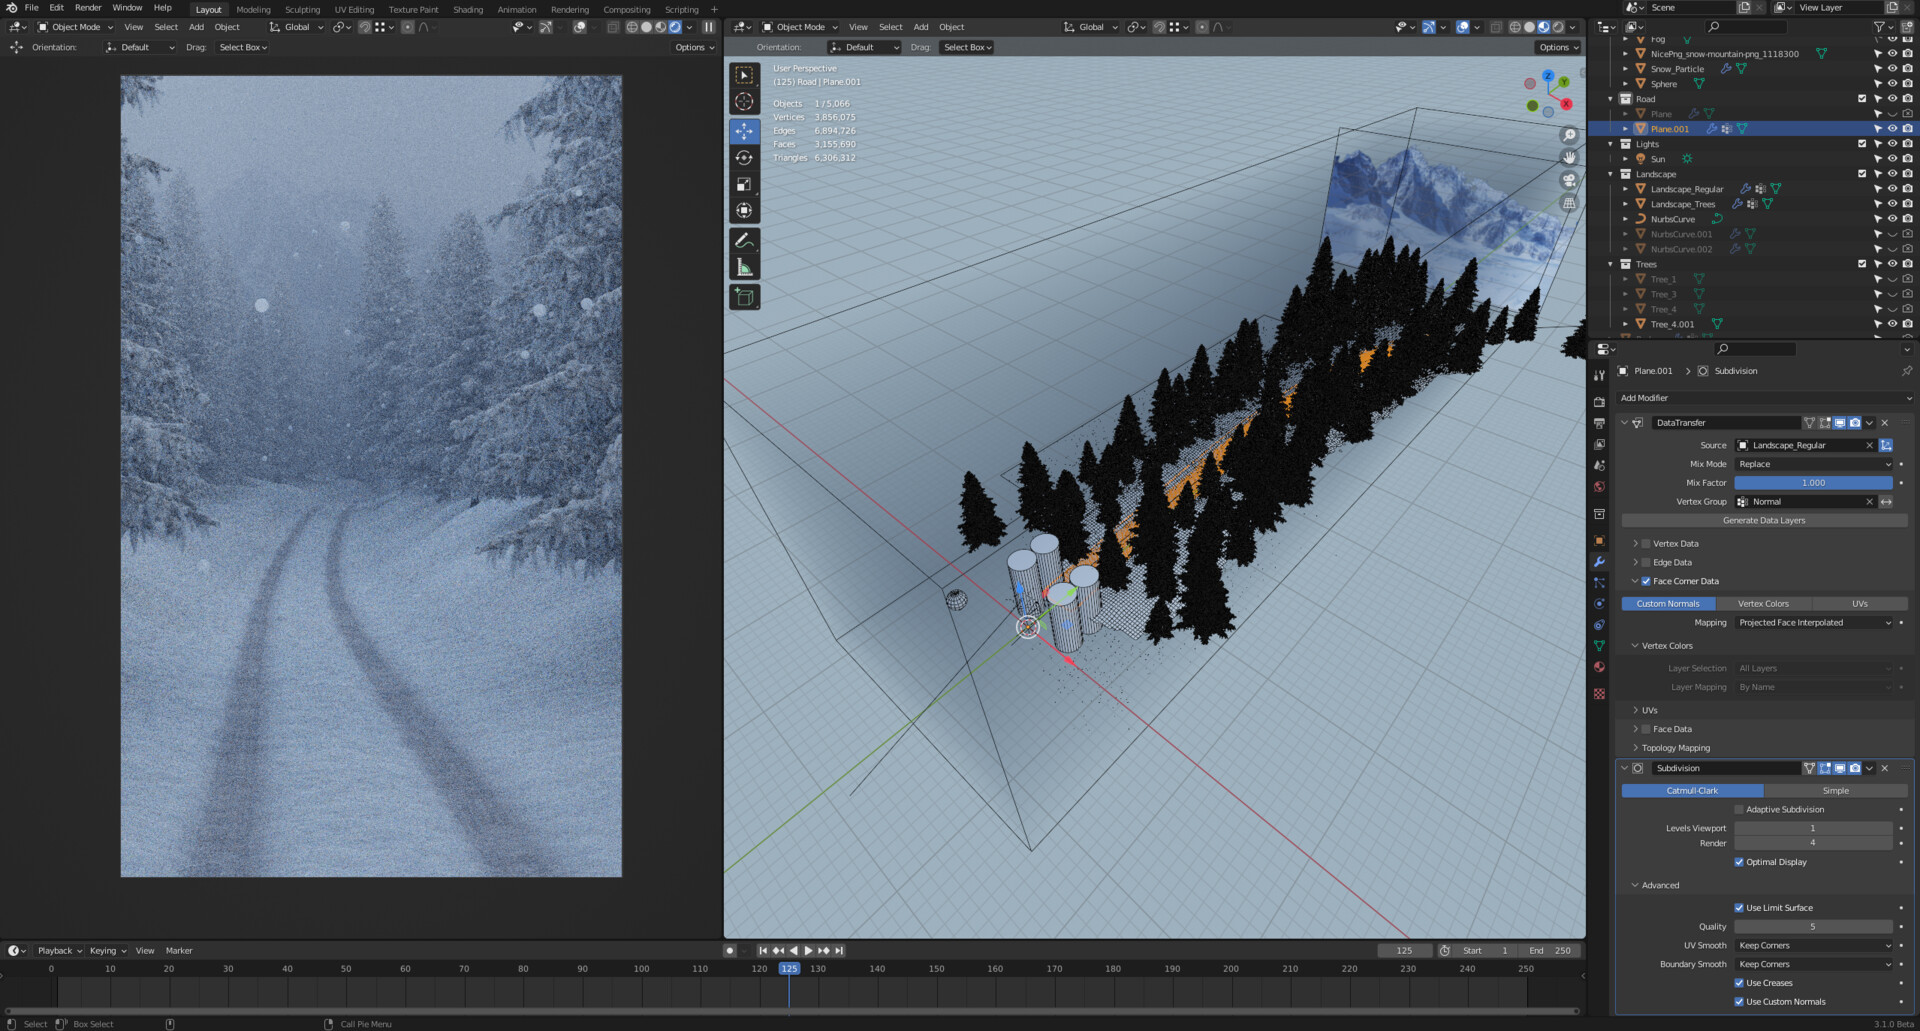The image size is (1920, 1031).
Task: Select the Scale tool icon
Action: click(744, 184)
